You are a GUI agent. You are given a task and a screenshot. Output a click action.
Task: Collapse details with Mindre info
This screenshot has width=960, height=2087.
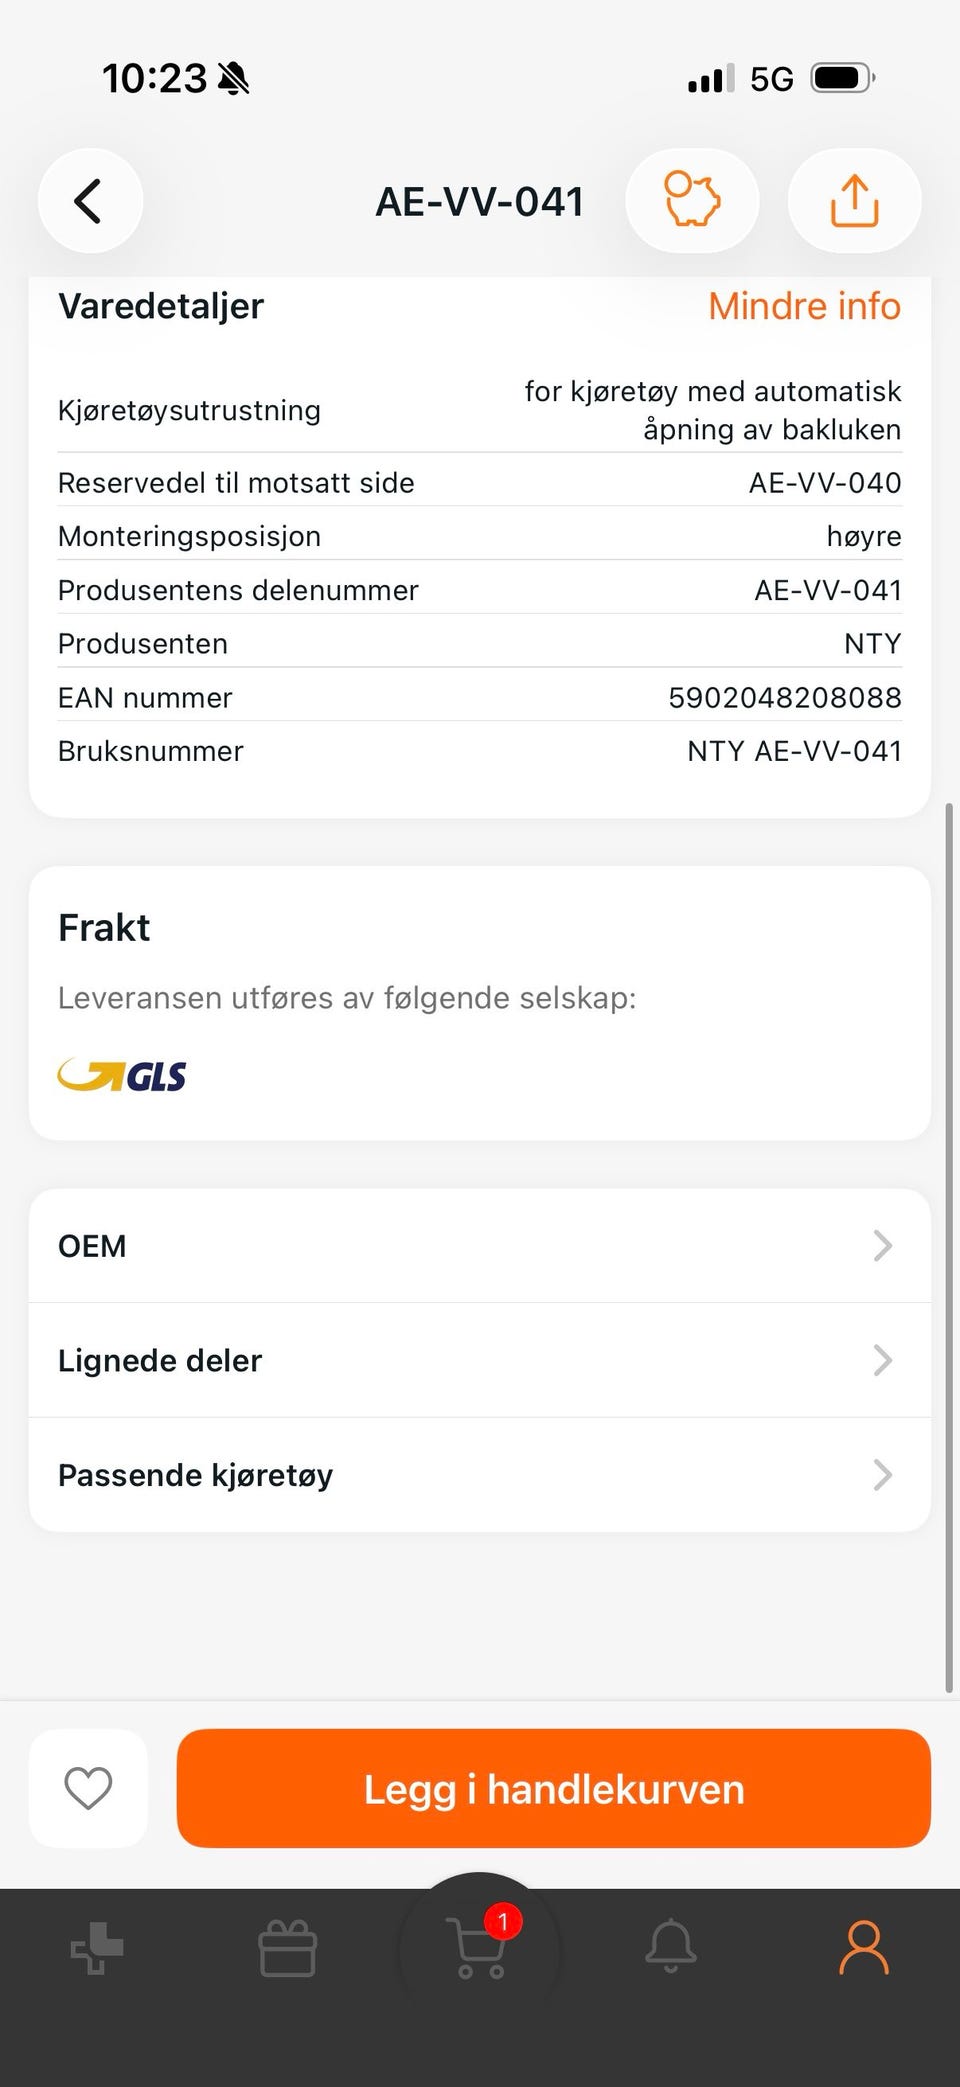pyautogui.click(x=804, y=306)
